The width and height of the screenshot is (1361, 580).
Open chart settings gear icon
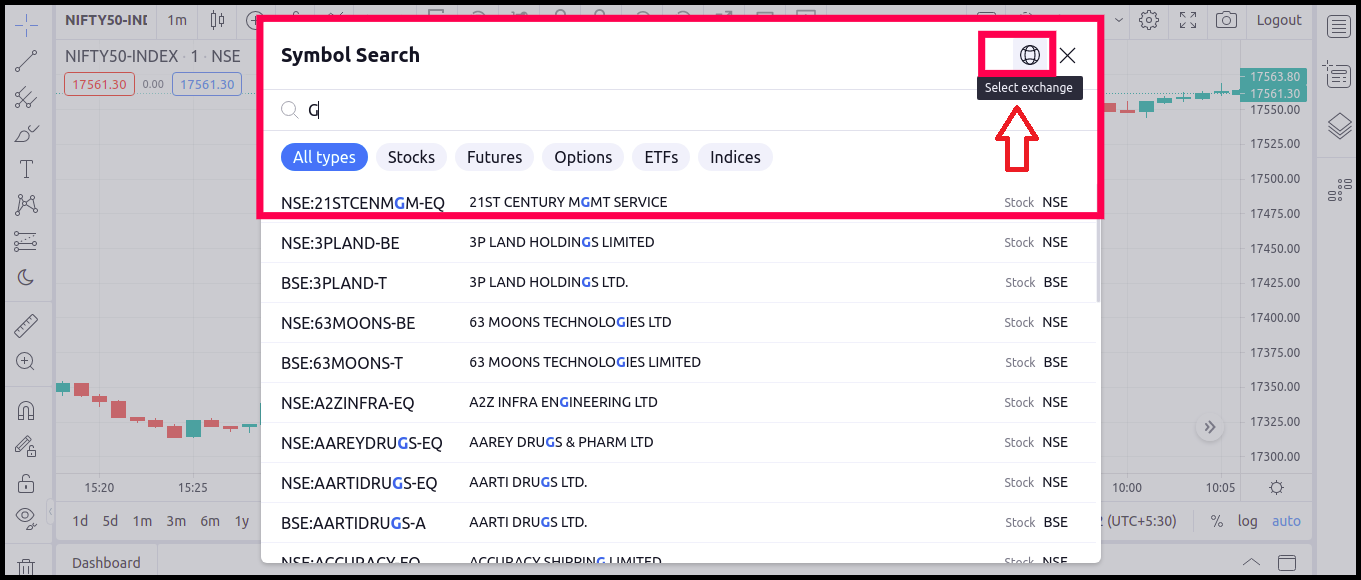coord(1149,20)
